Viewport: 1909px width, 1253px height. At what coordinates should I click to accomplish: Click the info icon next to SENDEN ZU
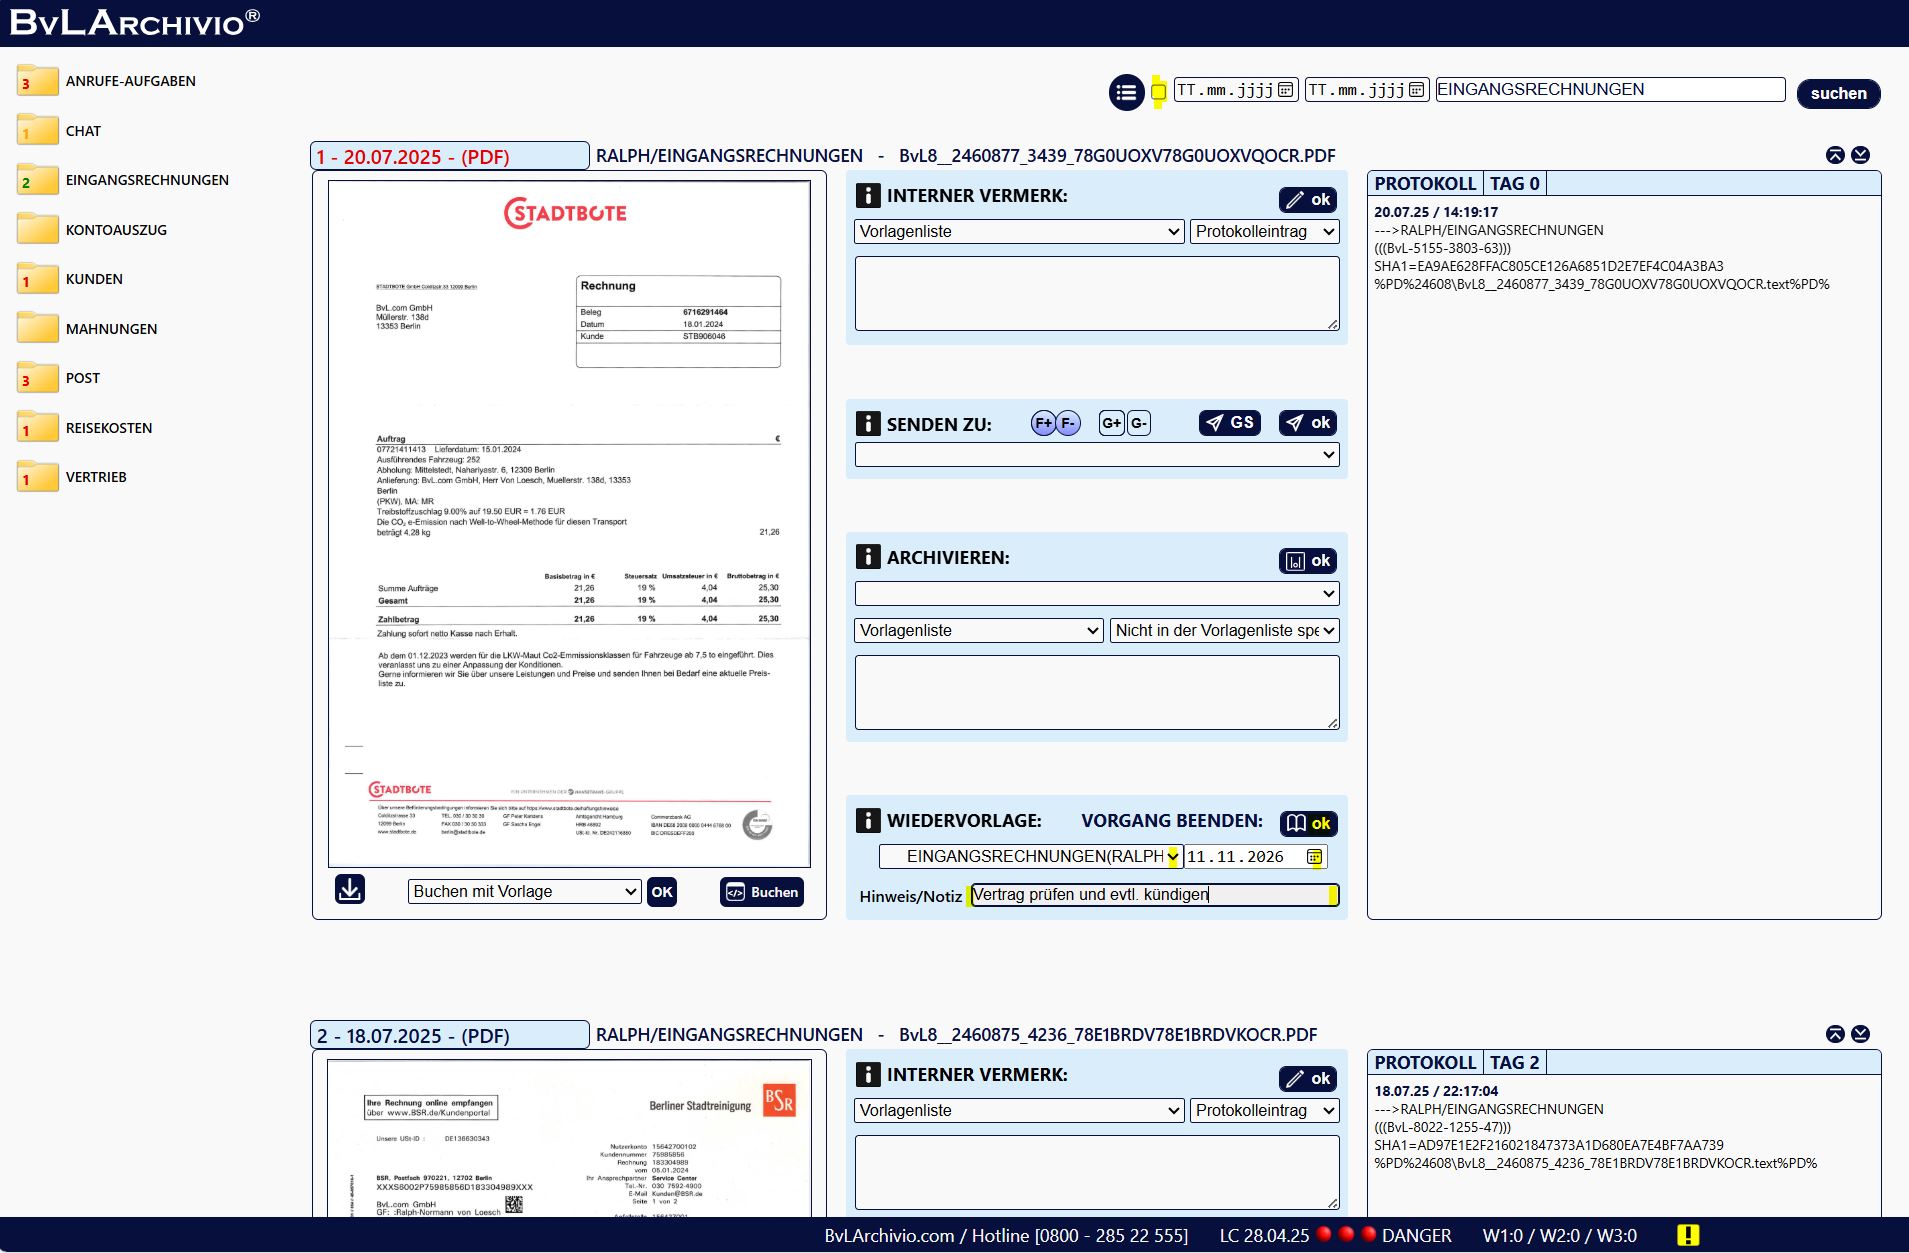click(x=868, y=423)
